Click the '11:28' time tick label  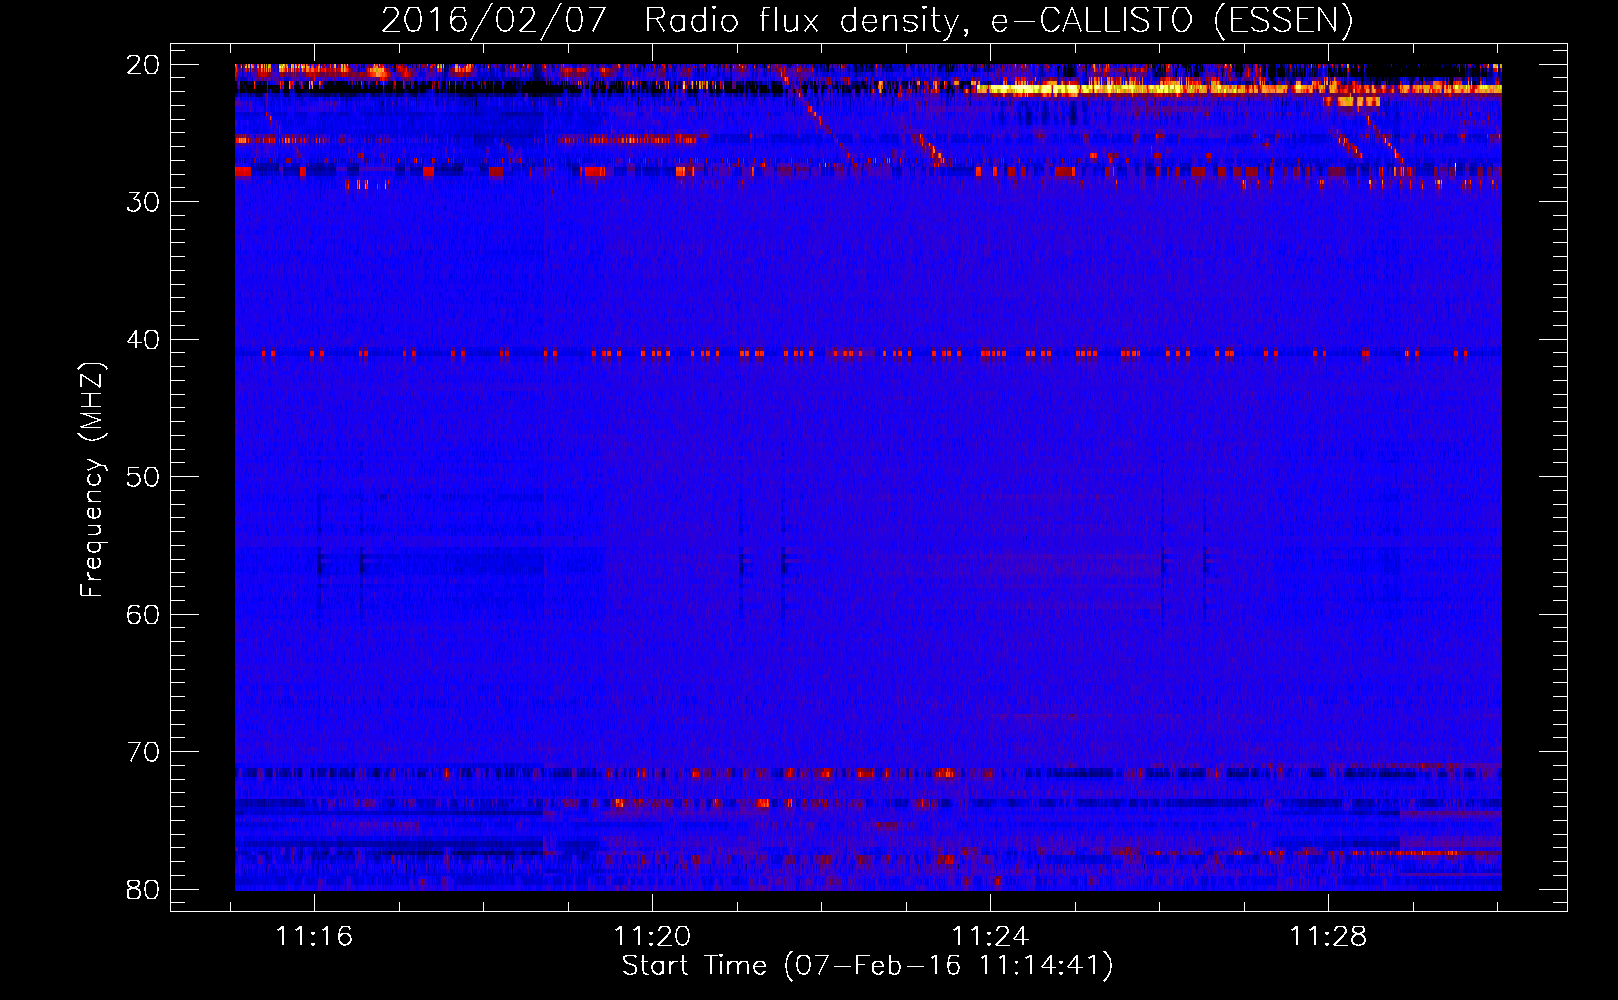point(1328,937)
